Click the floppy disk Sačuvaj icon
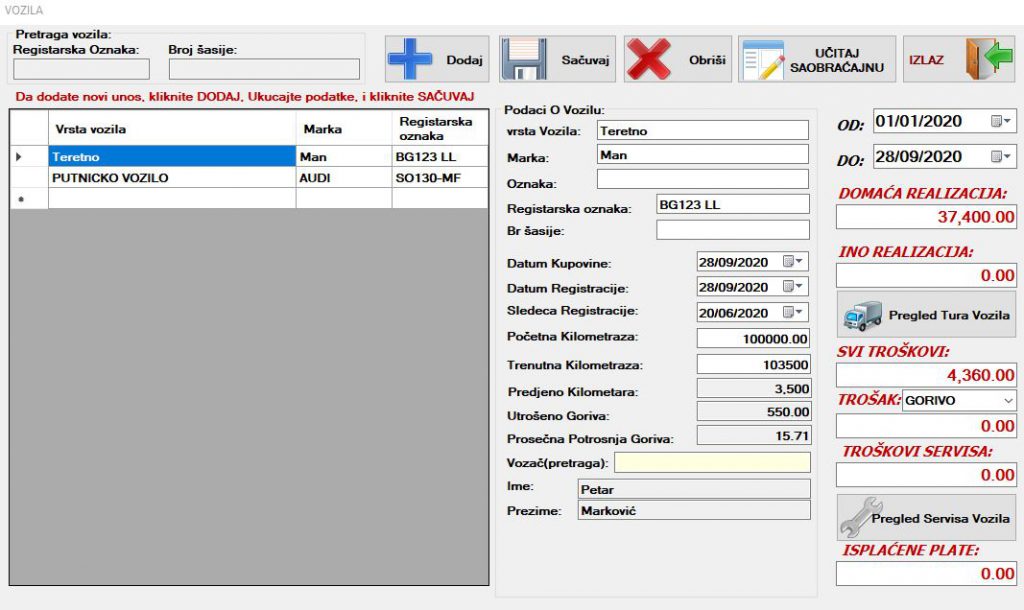 (524, 60)
